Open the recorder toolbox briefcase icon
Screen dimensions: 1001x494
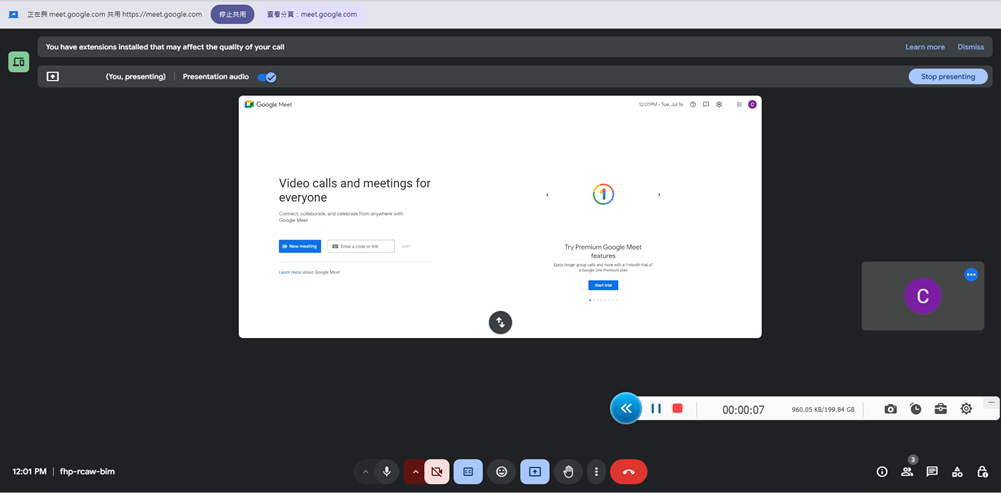pos(940,409)
